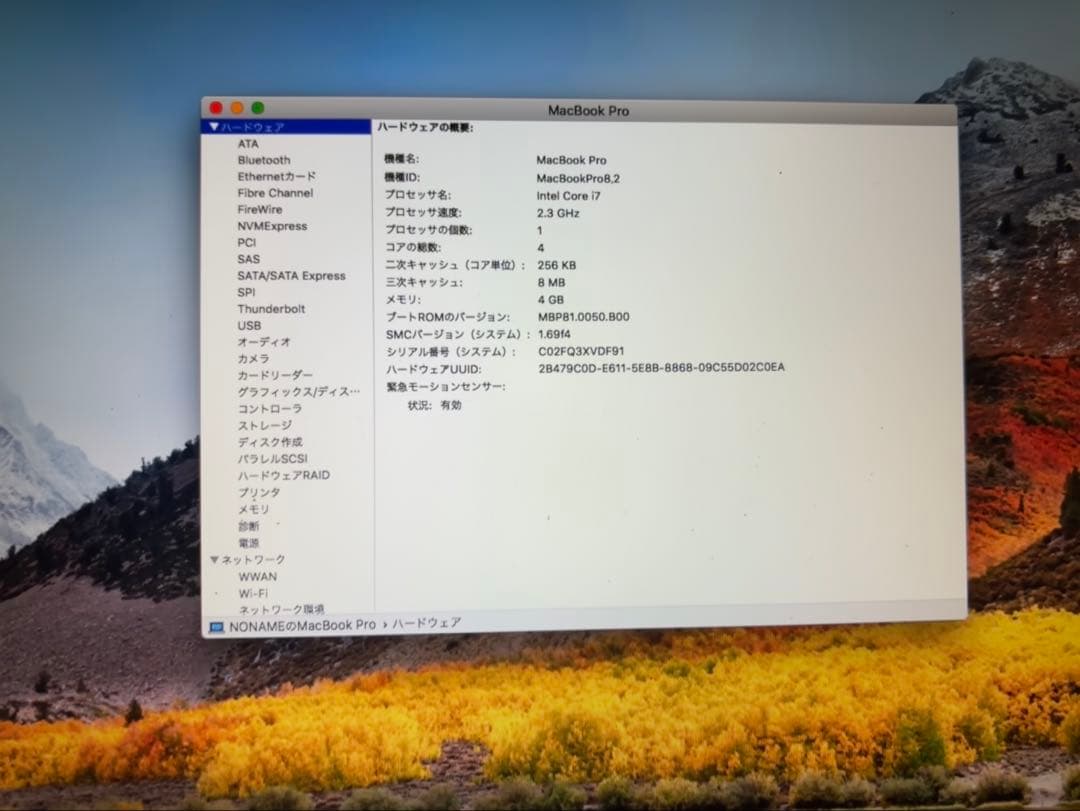Collapse the ネットワーク disclosure triangle
1080x811 pixels.
[x=214, y=560]
